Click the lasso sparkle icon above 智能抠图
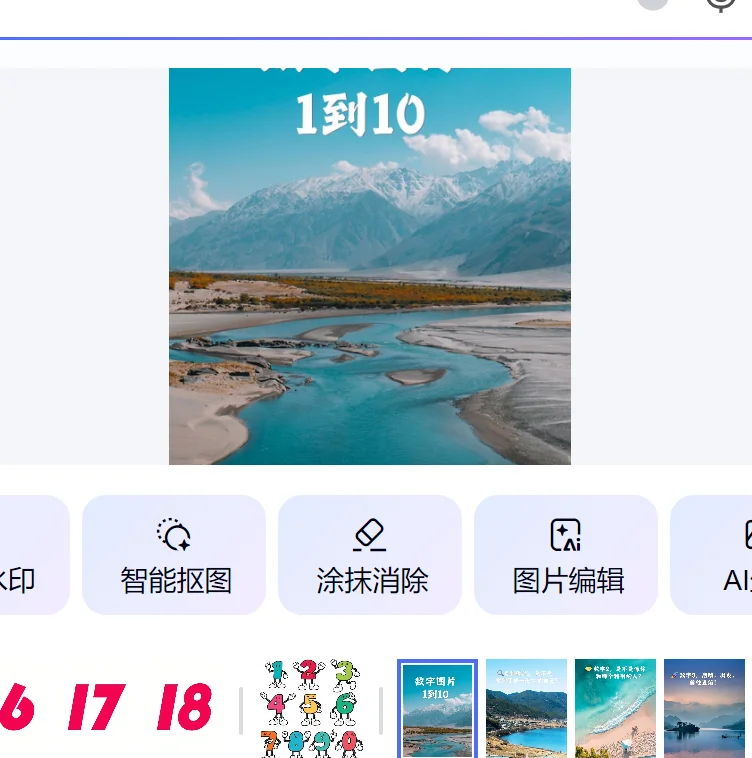752x758 pixels. 174,534
